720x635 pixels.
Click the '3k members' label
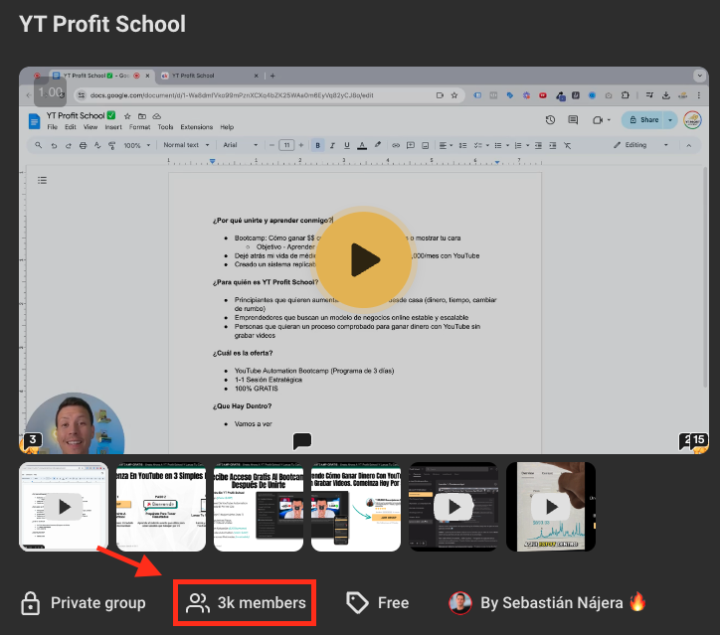261,603
